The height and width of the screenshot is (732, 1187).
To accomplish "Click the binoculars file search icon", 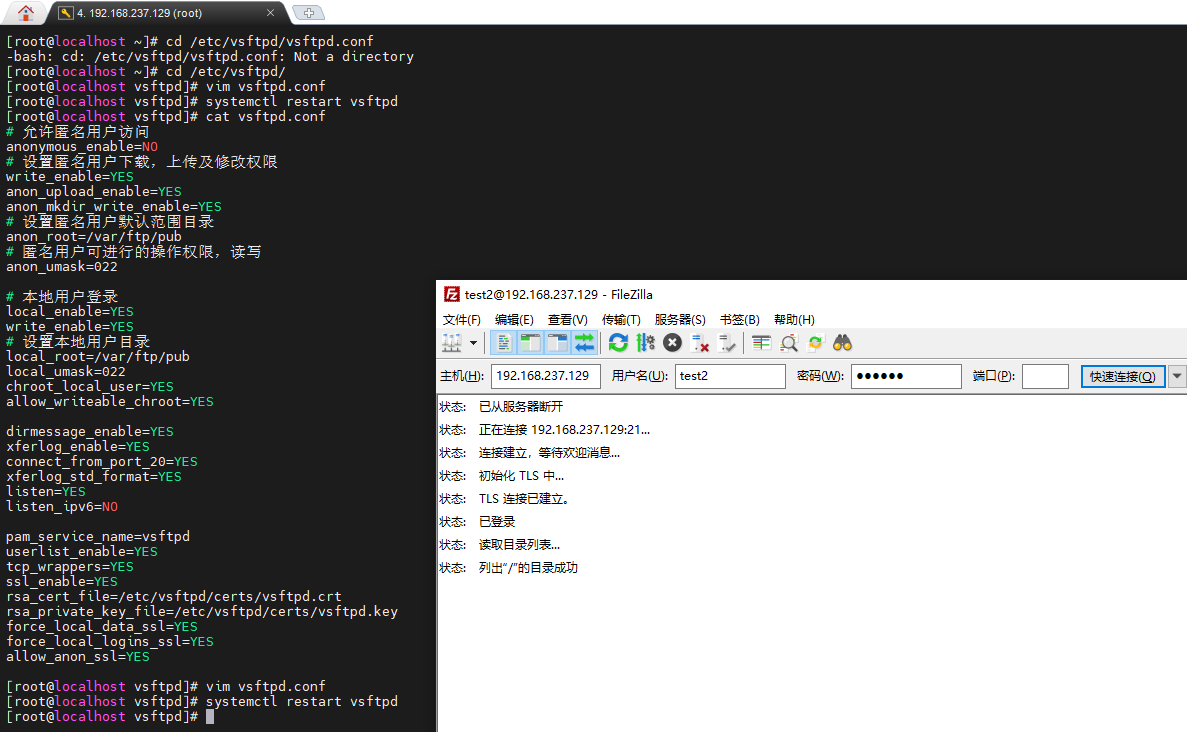I will pyautogui.click(x=842, y=343).
